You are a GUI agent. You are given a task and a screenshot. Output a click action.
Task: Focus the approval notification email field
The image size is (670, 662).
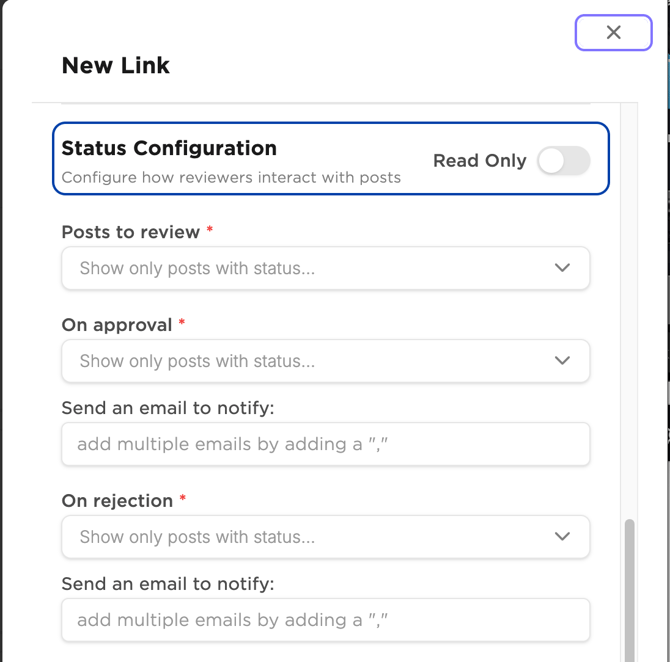tap(325, 444)
